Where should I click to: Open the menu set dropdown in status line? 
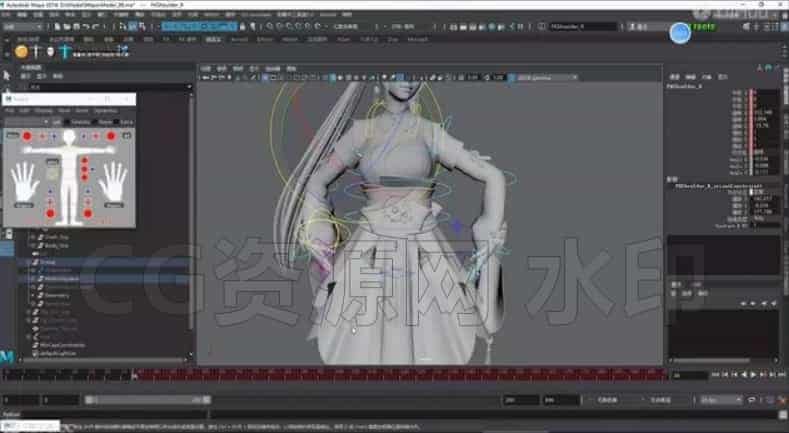[23, 27]
